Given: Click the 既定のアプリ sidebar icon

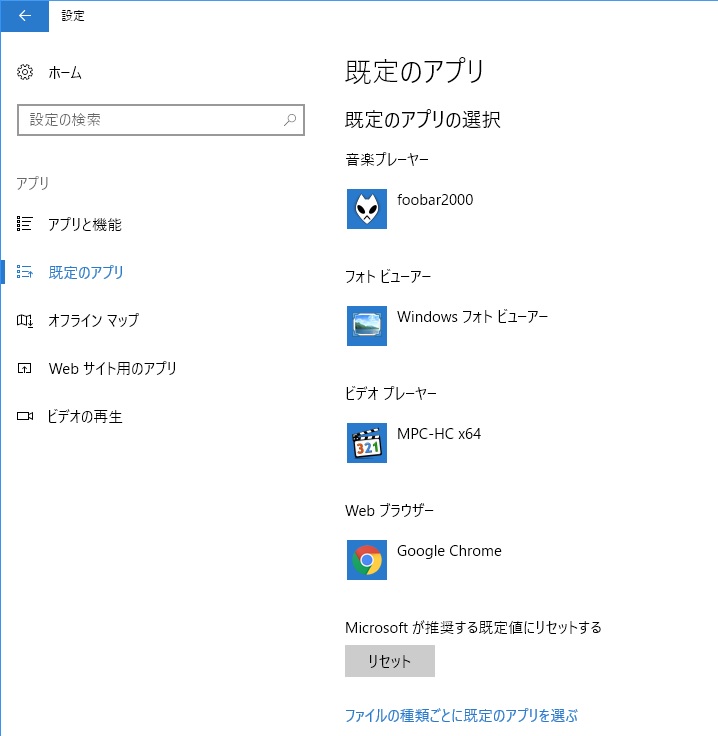Looking at the screenshot, I should [24, 272].
